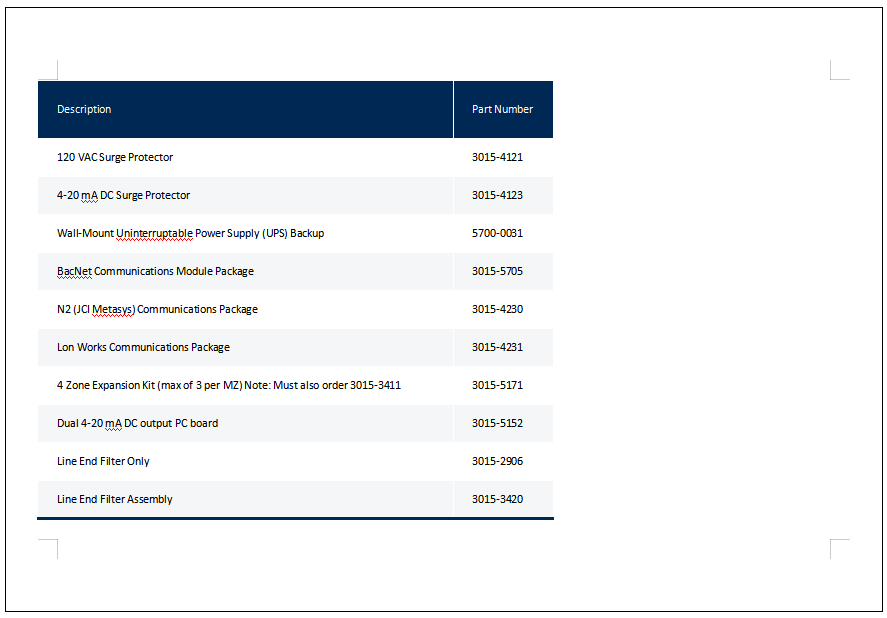
Task: Select part number 3015-3420
Action: (497, 499)
